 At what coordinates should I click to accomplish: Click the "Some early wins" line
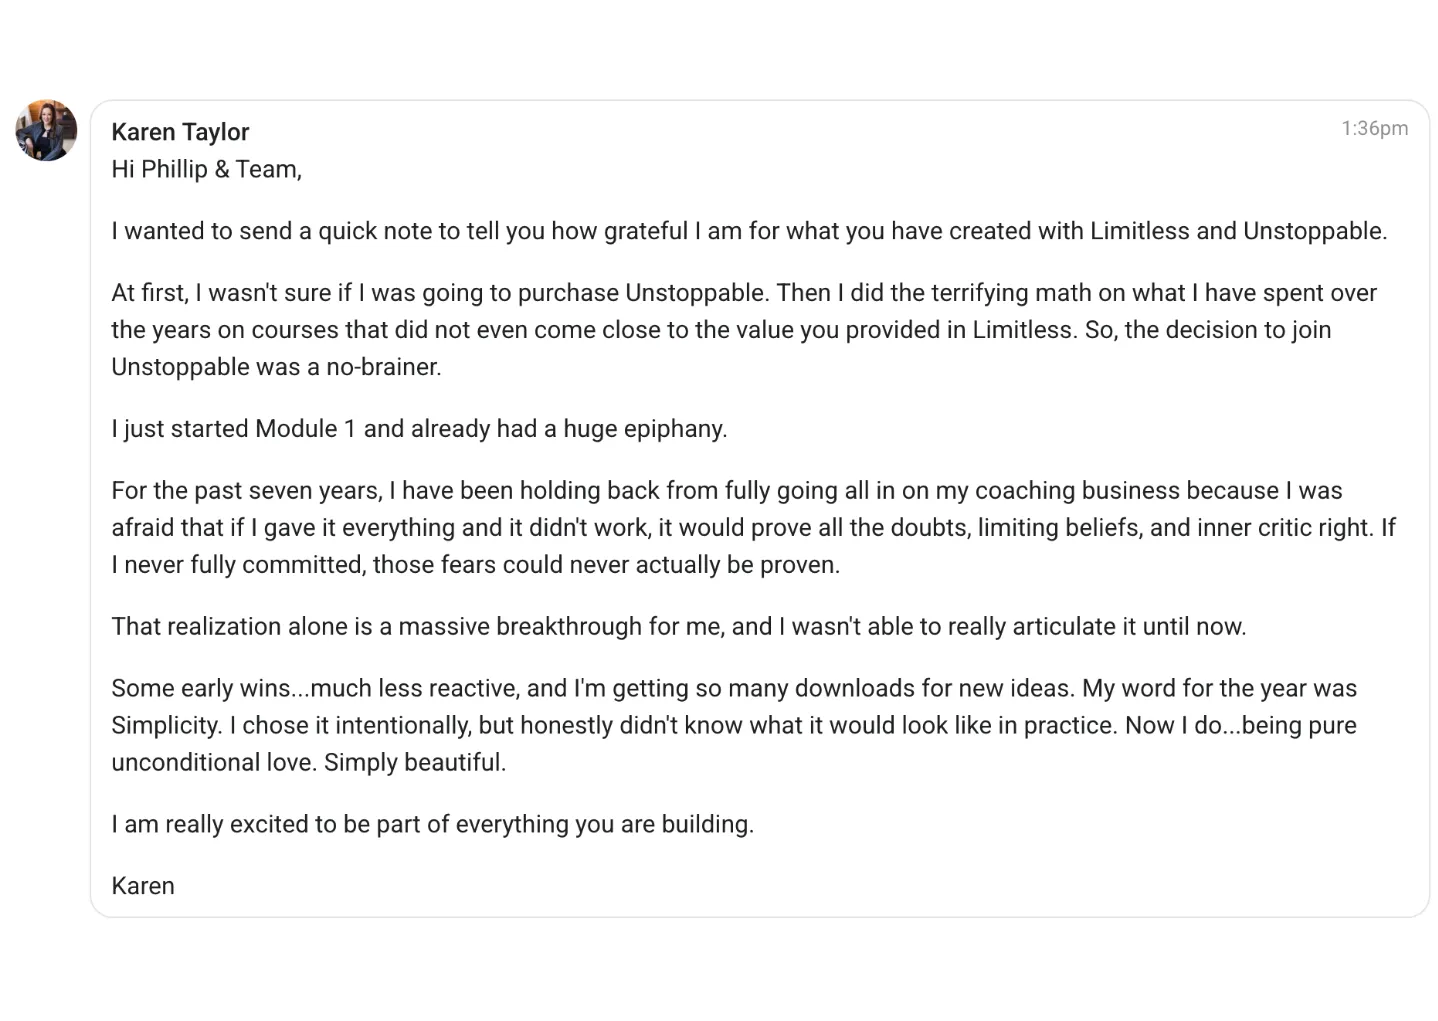210,689
